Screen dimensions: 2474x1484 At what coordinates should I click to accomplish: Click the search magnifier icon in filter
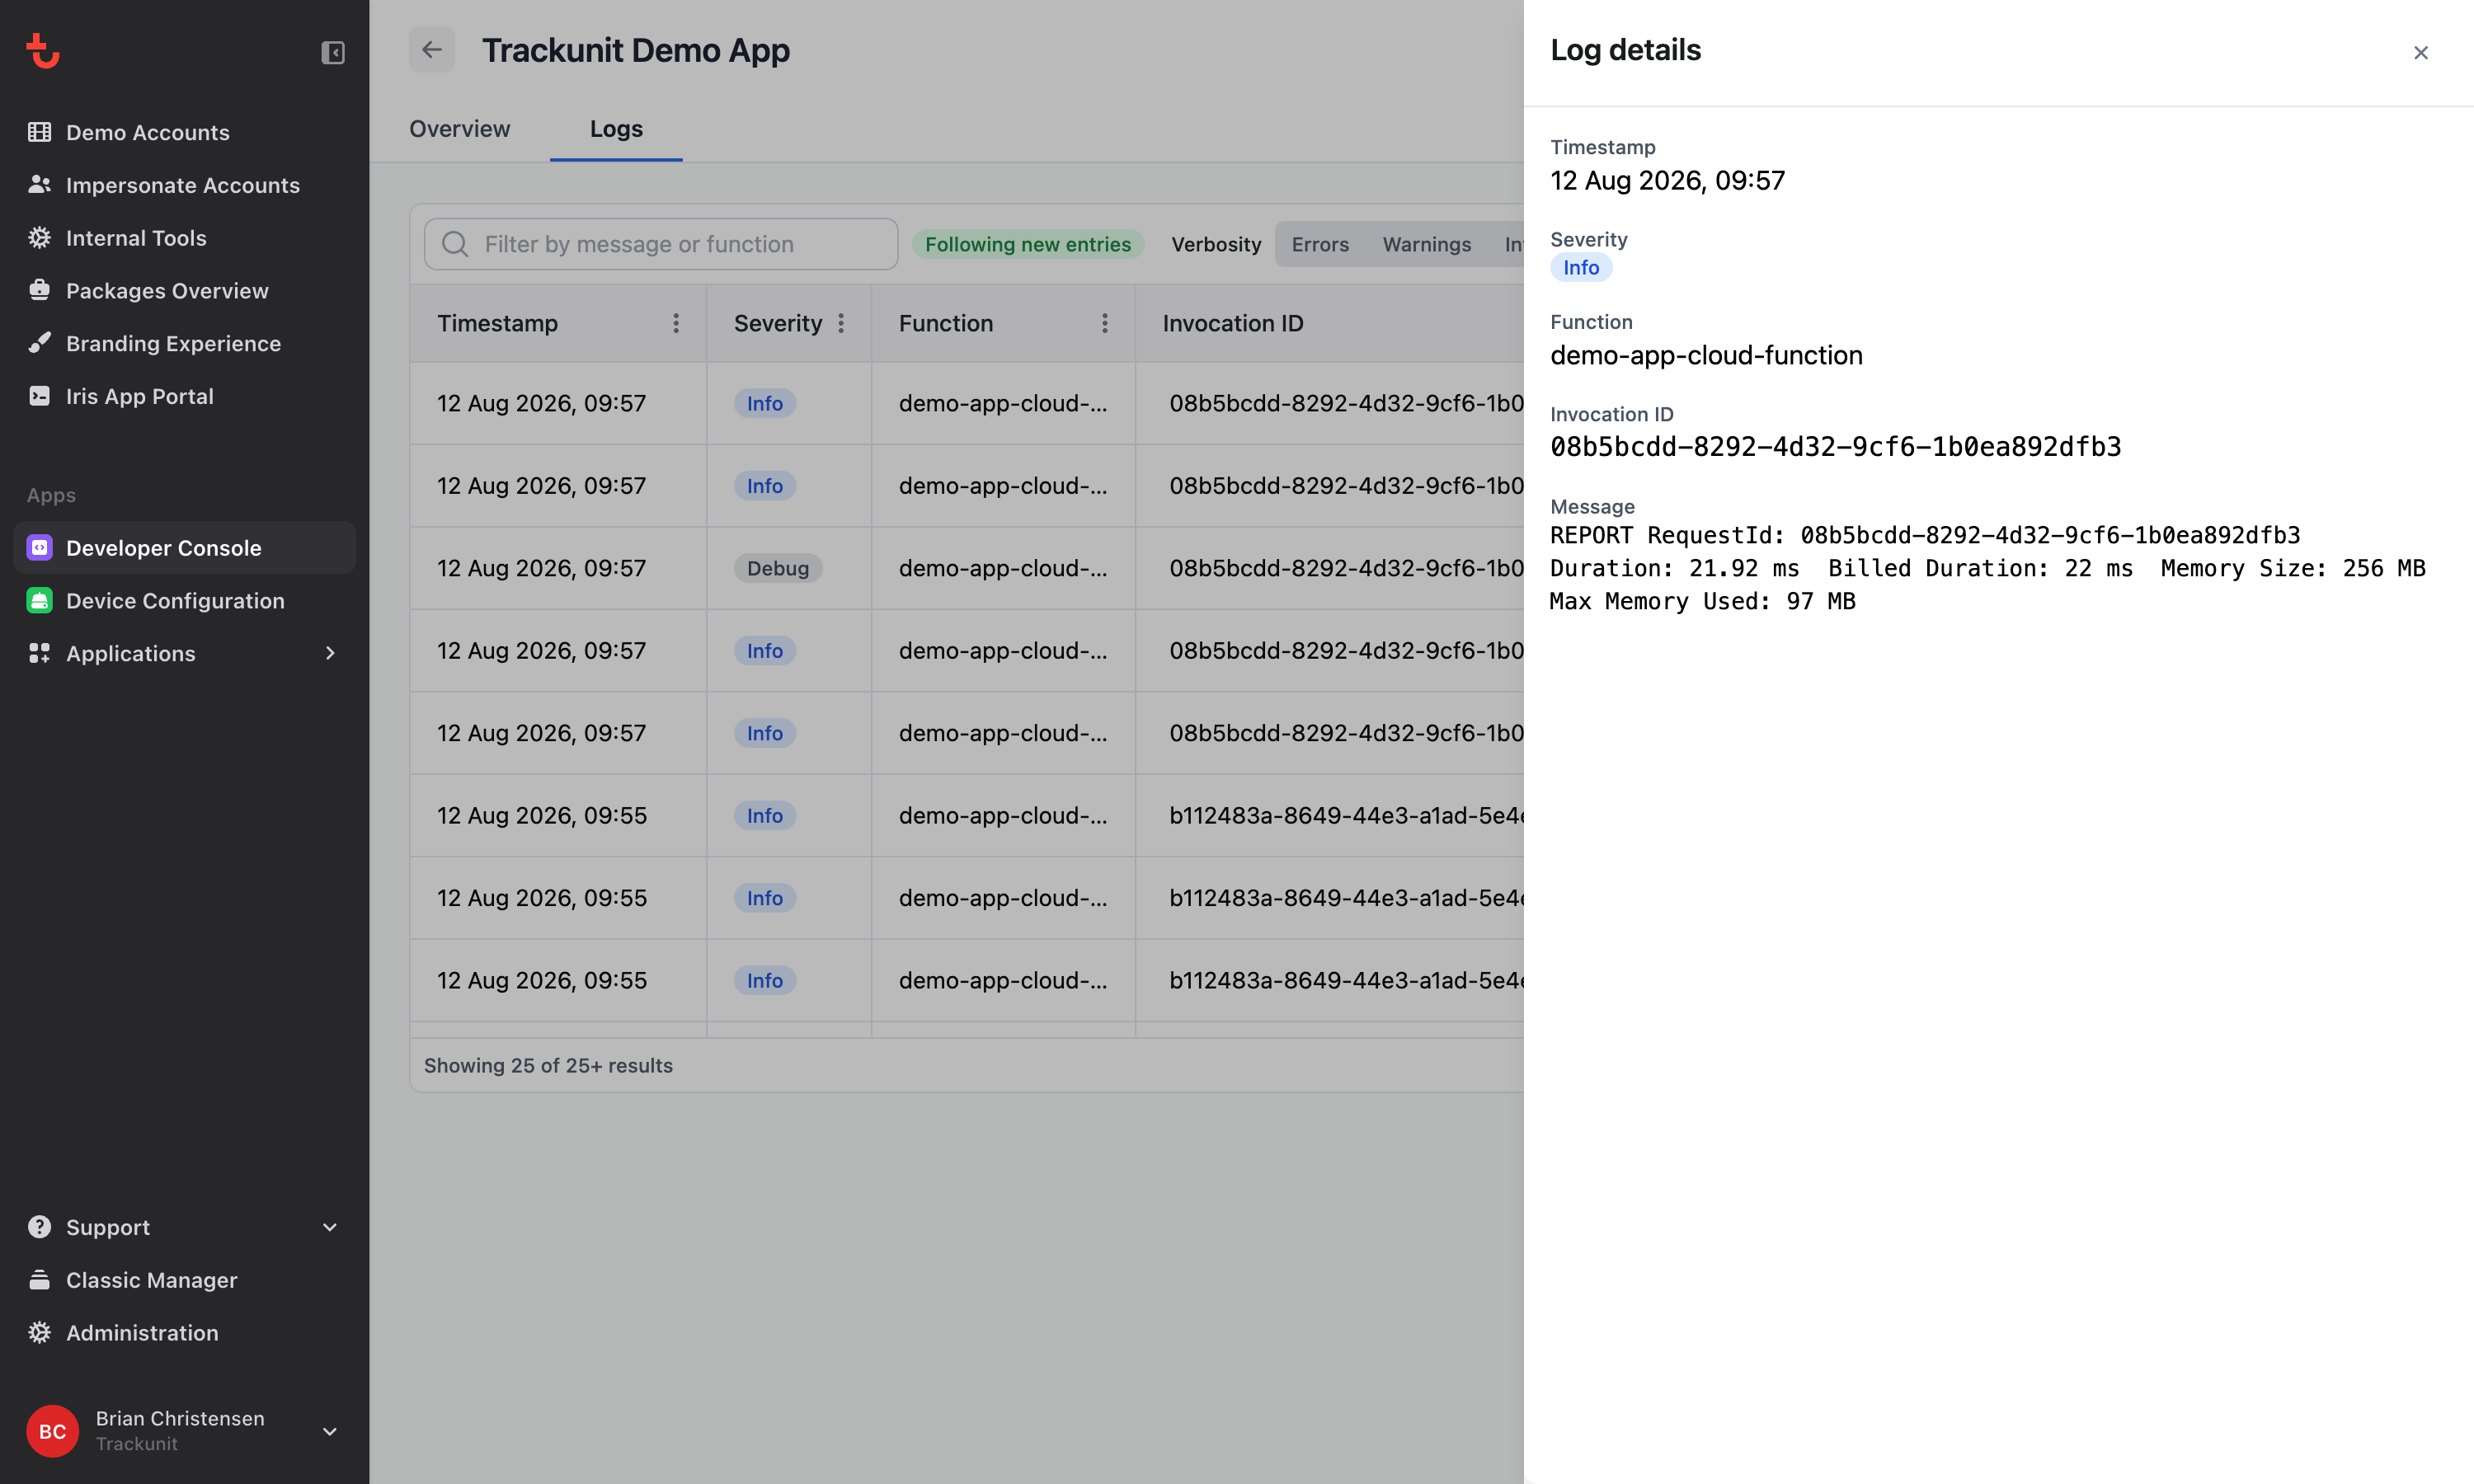[455, 244]
